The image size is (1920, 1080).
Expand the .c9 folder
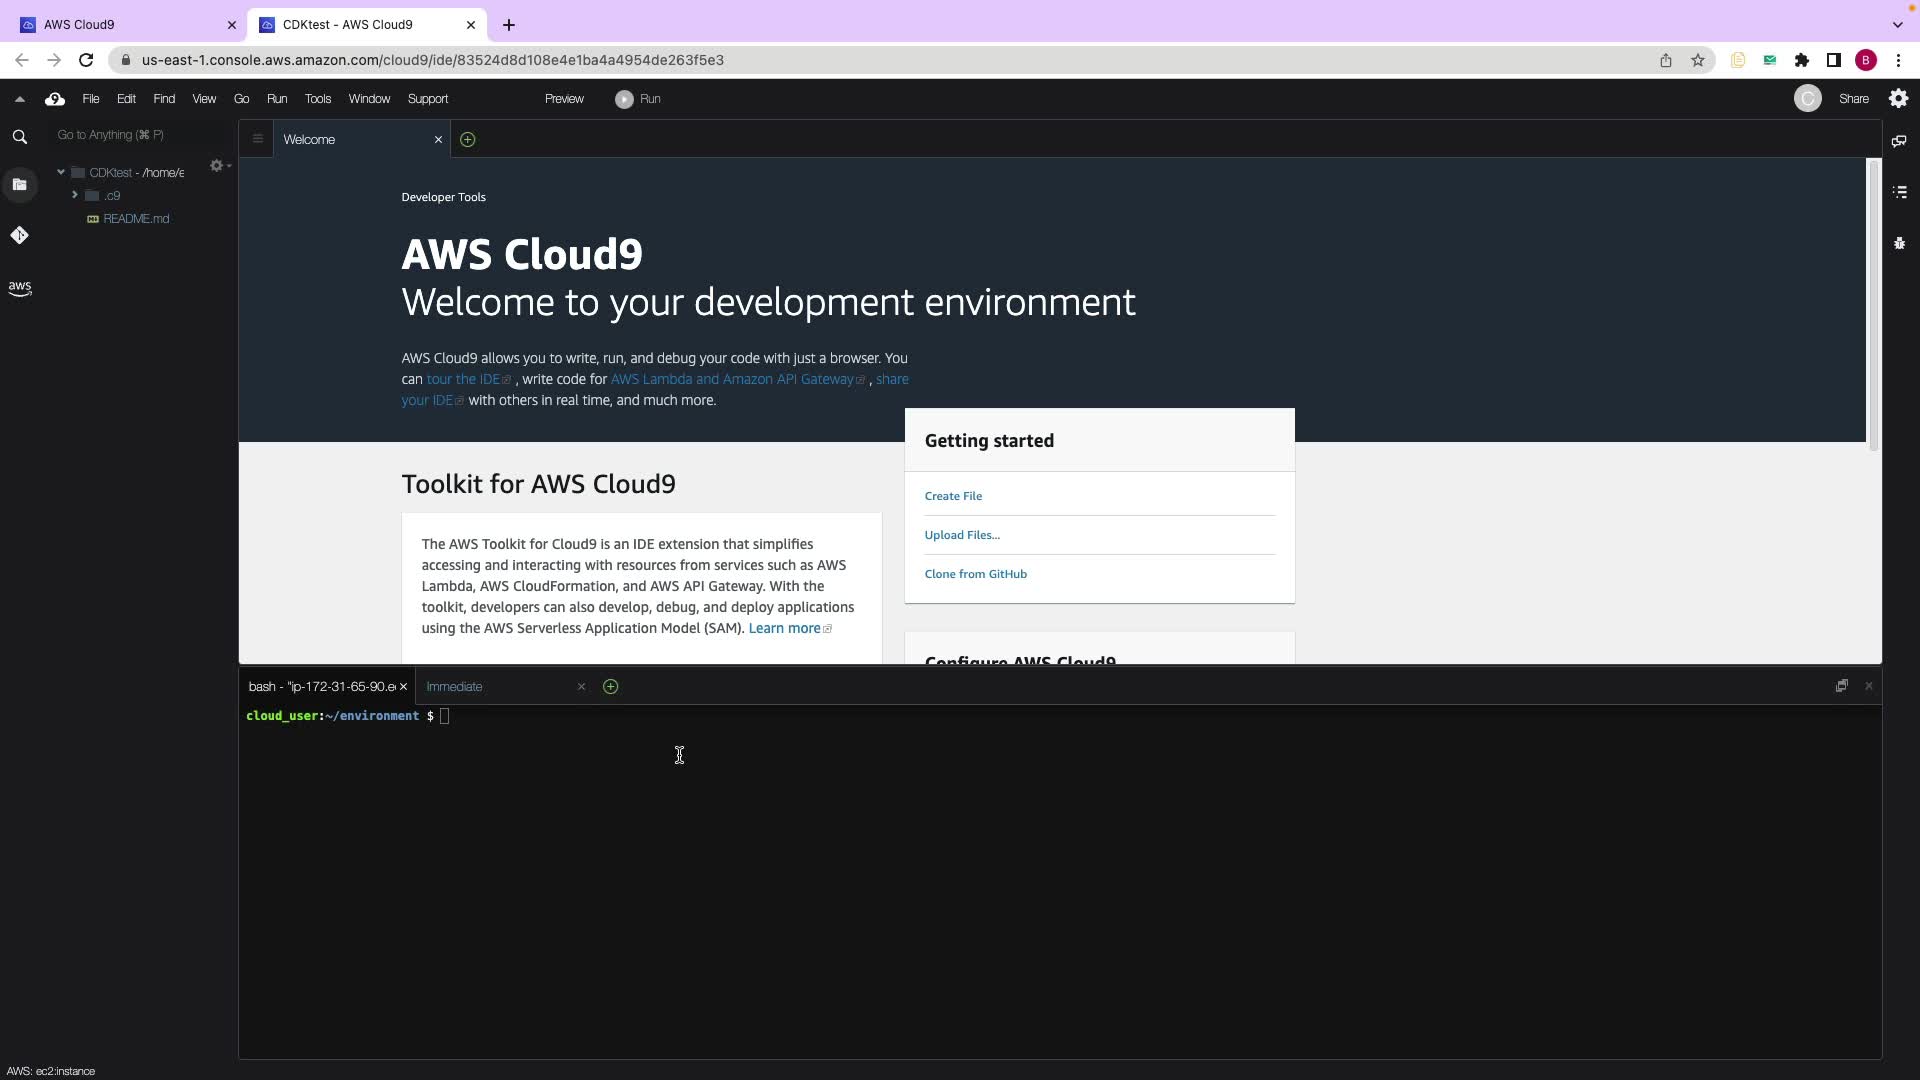point(75,195)
